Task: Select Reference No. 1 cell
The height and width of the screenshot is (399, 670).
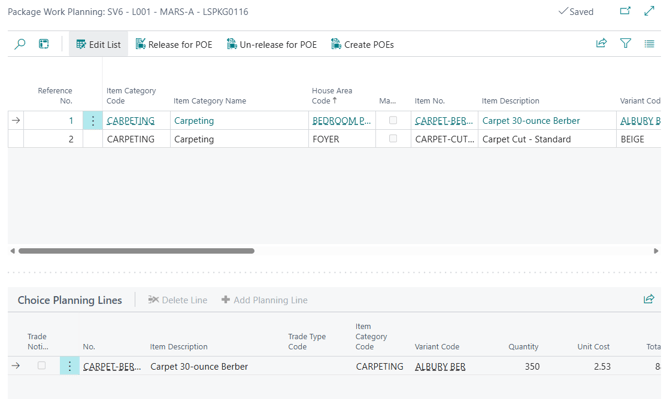Action: (53, 121)
